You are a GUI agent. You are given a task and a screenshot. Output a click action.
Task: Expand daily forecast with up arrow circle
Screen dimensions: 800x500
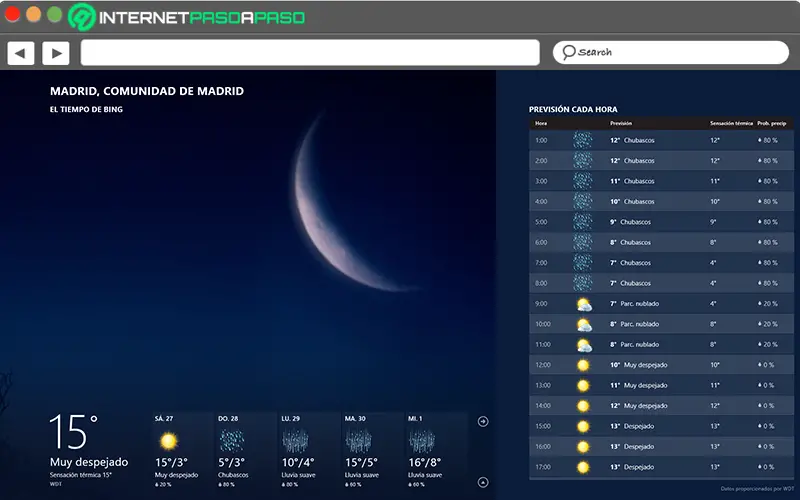click(483, 482)
